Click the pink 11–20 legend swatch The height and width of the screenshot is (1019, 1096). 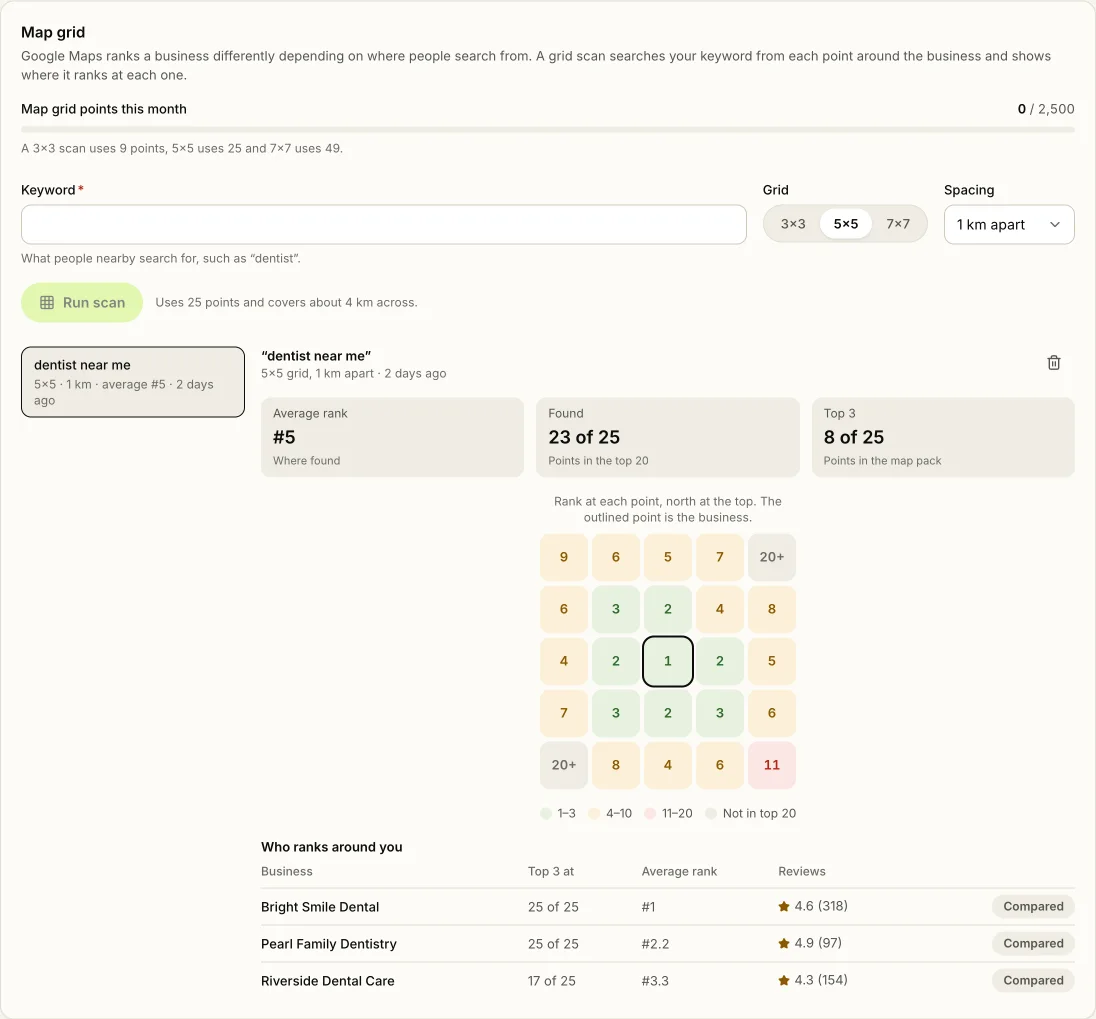click(x=650, y=814)
